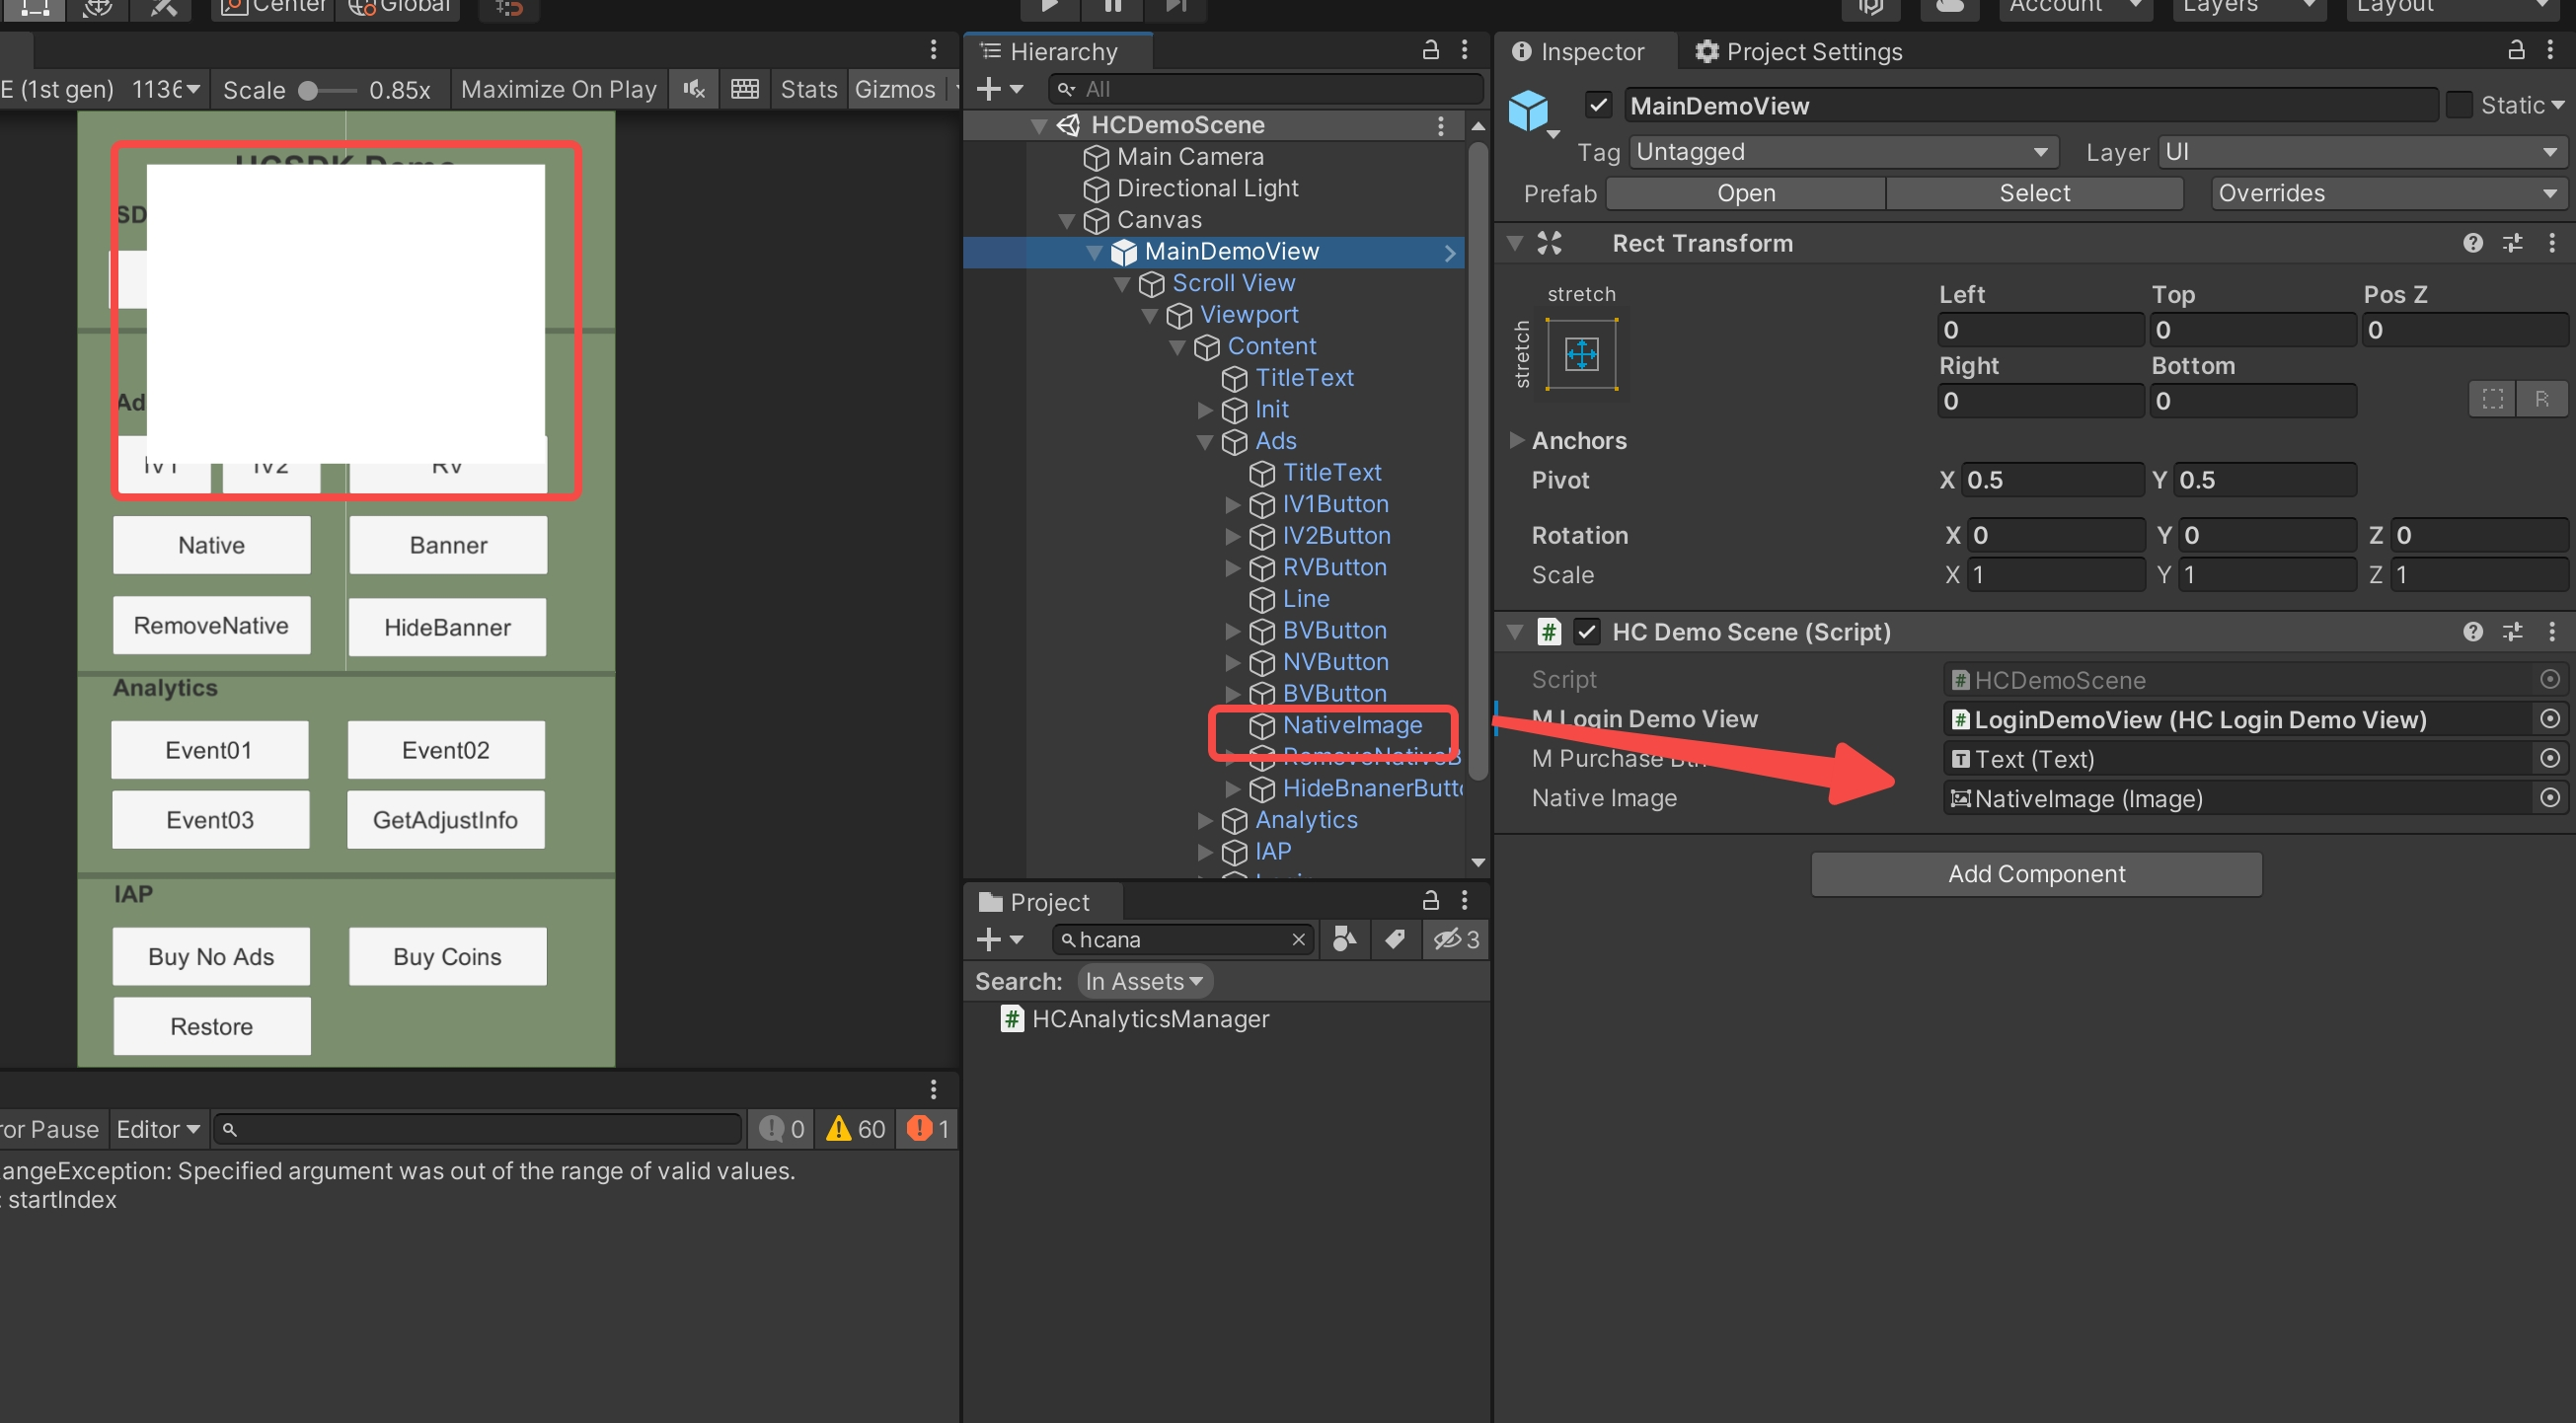
Task: Search by label in Project panel
Action: pos(1395,940)
